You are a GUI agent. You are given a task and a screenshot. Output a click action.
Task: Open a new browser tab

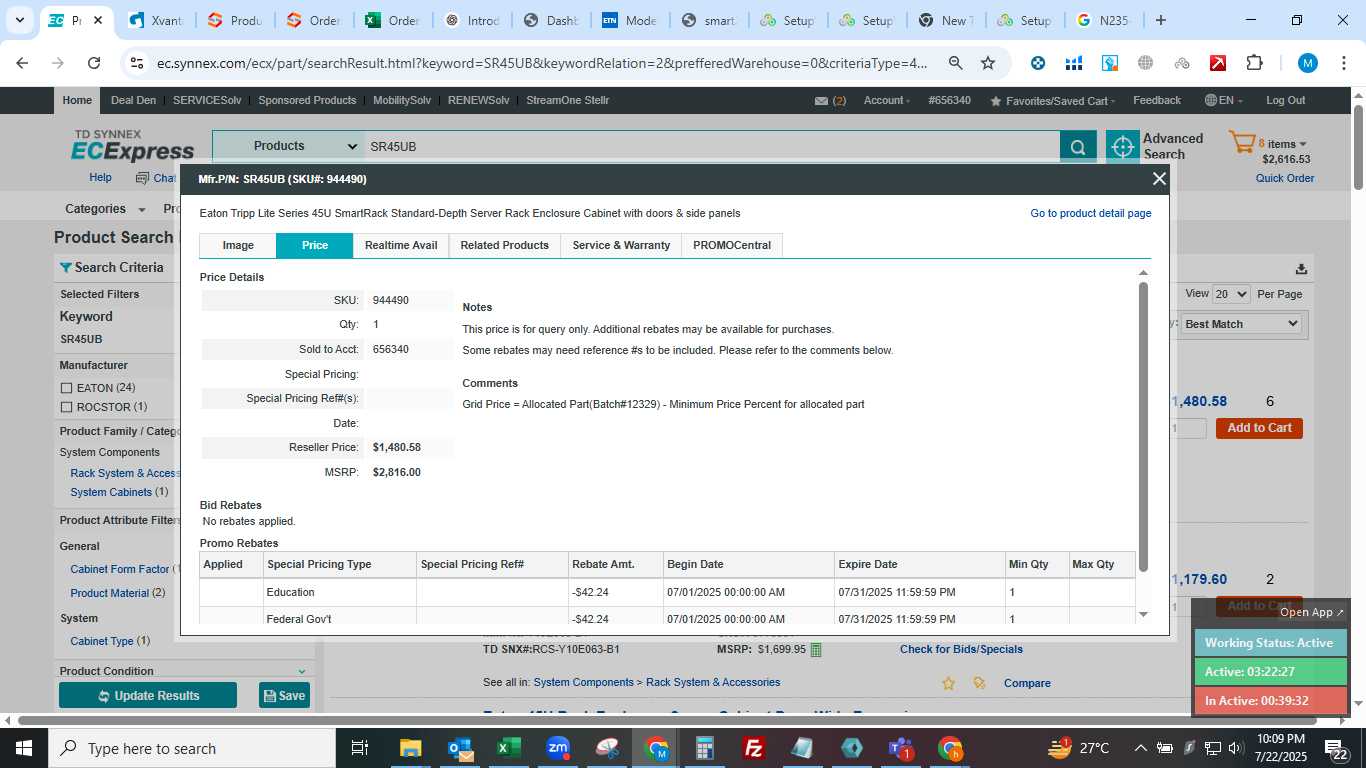point(1160,20)
